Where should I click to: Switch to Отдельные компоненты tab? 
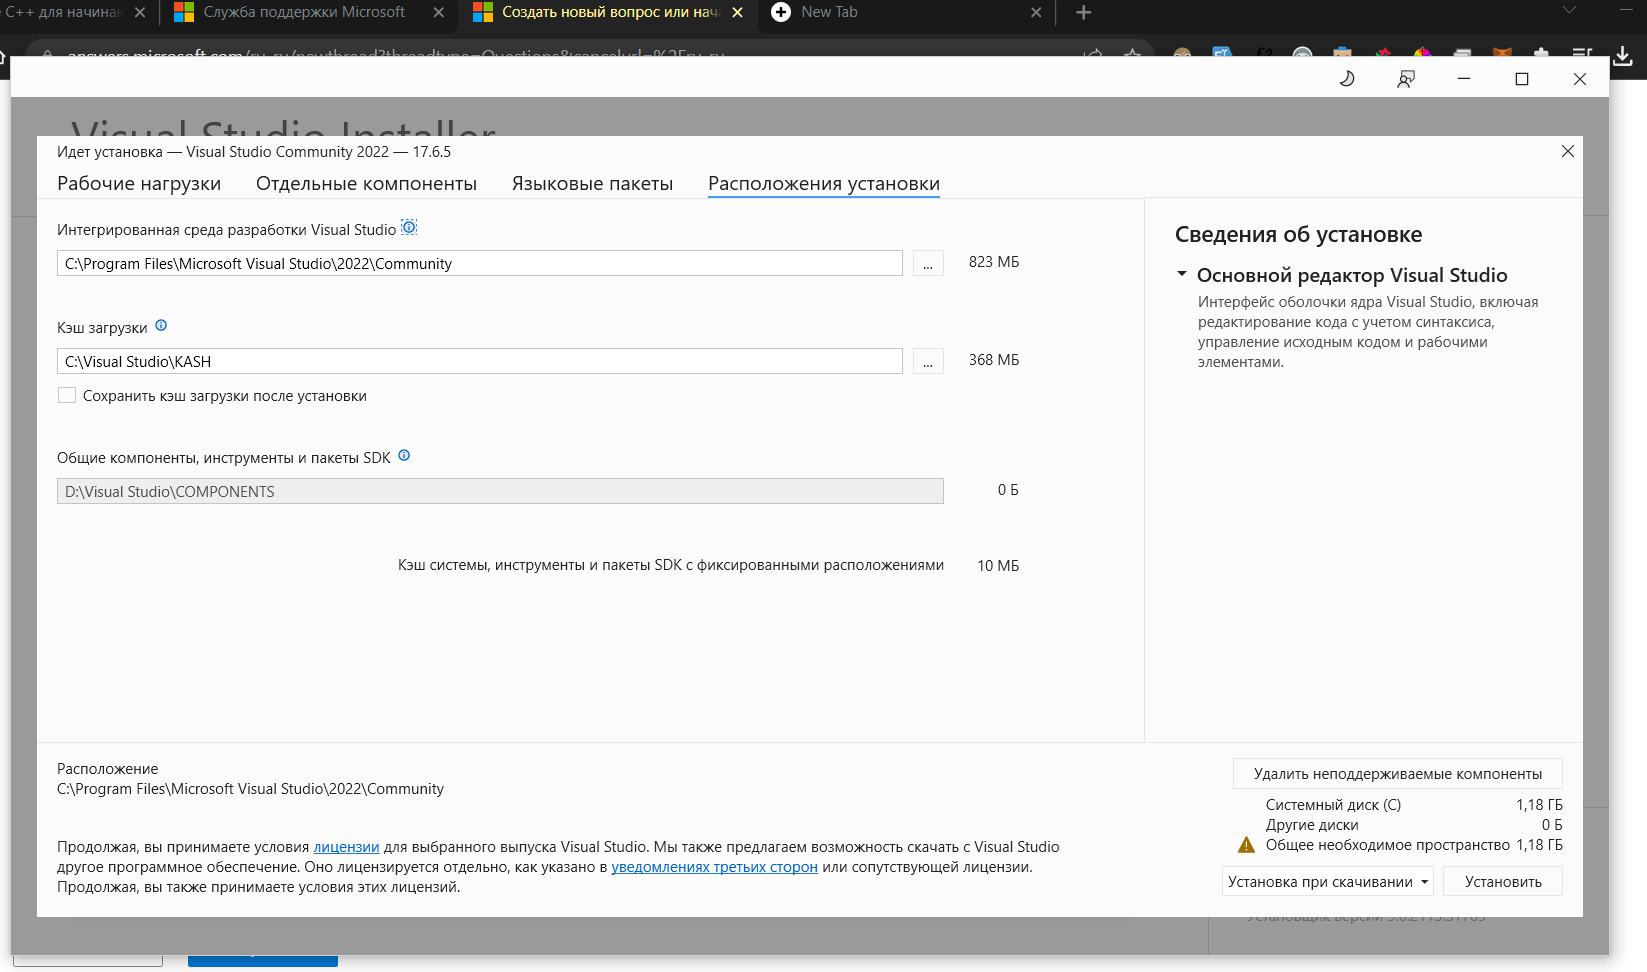[x=366, y=184]
